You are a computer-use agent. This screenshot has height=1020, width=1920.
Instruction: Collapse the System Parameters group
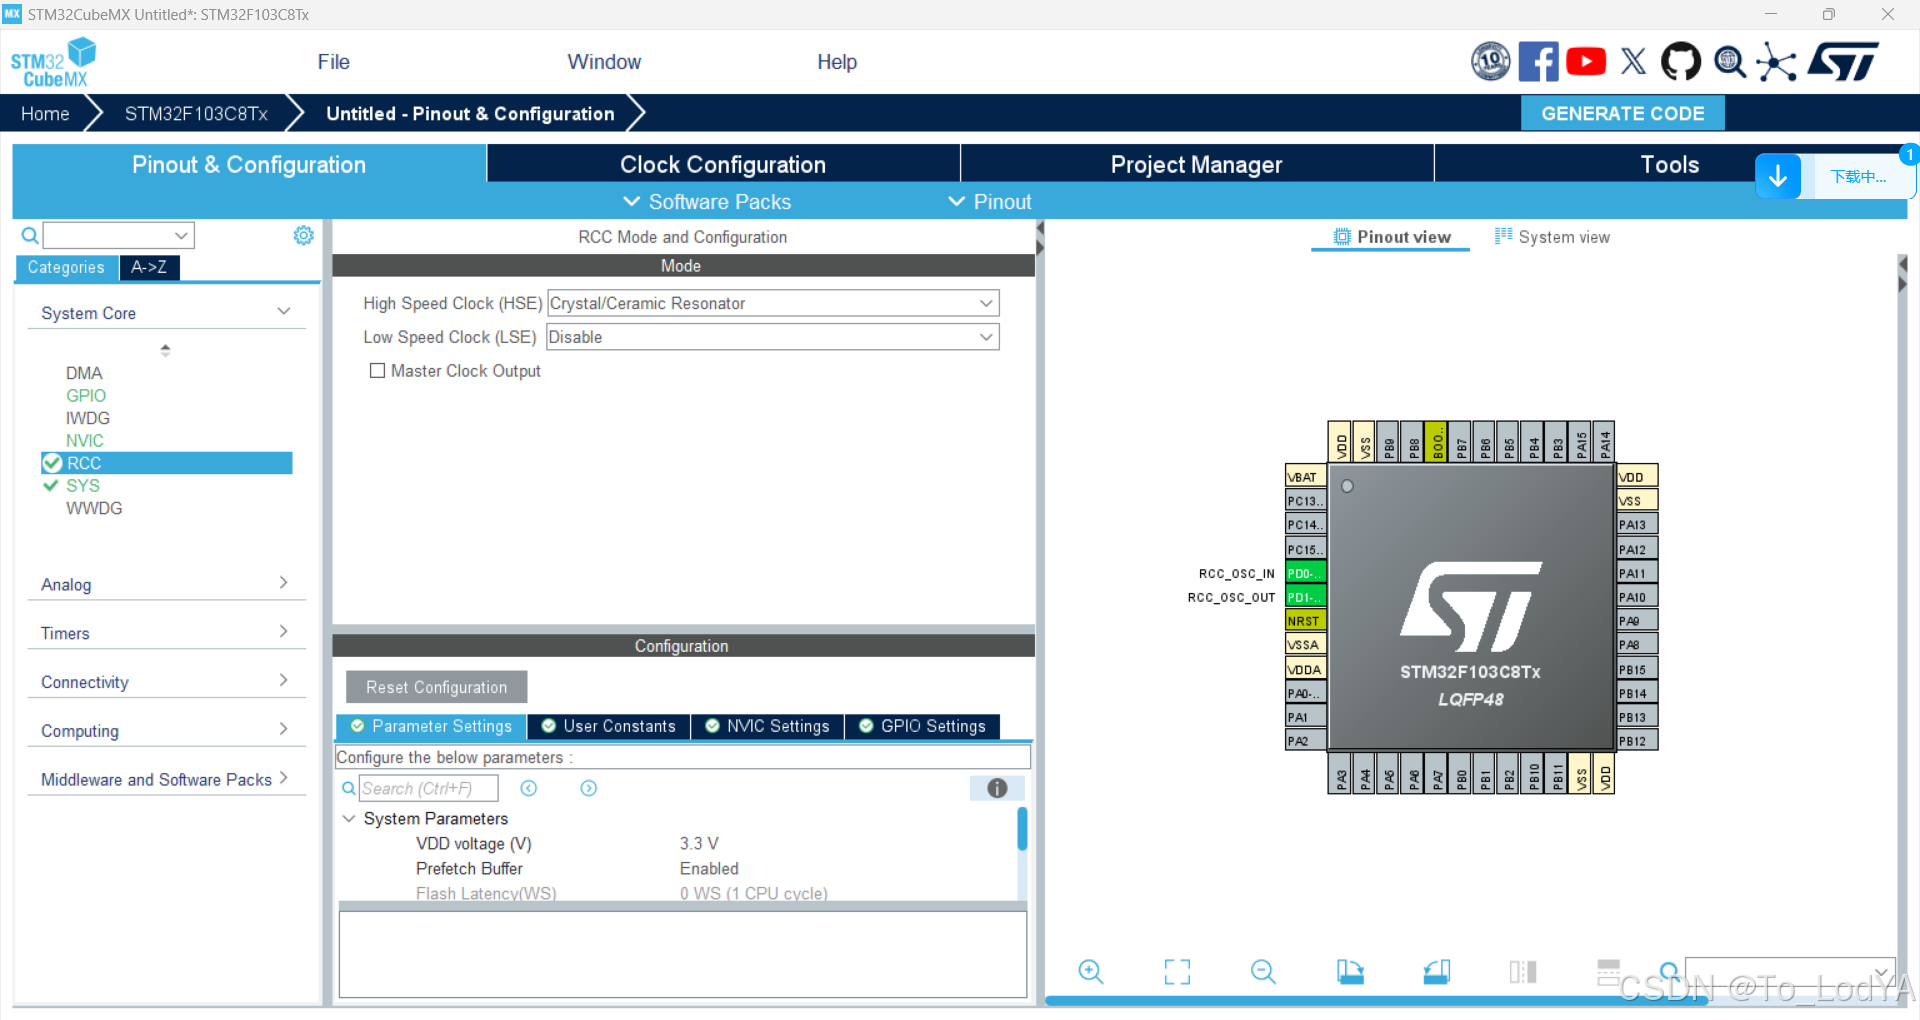point(349,818)
